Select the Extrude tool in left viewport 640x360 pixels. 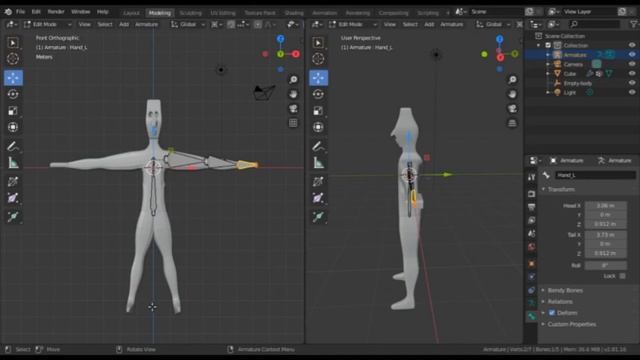click(13, 216)
